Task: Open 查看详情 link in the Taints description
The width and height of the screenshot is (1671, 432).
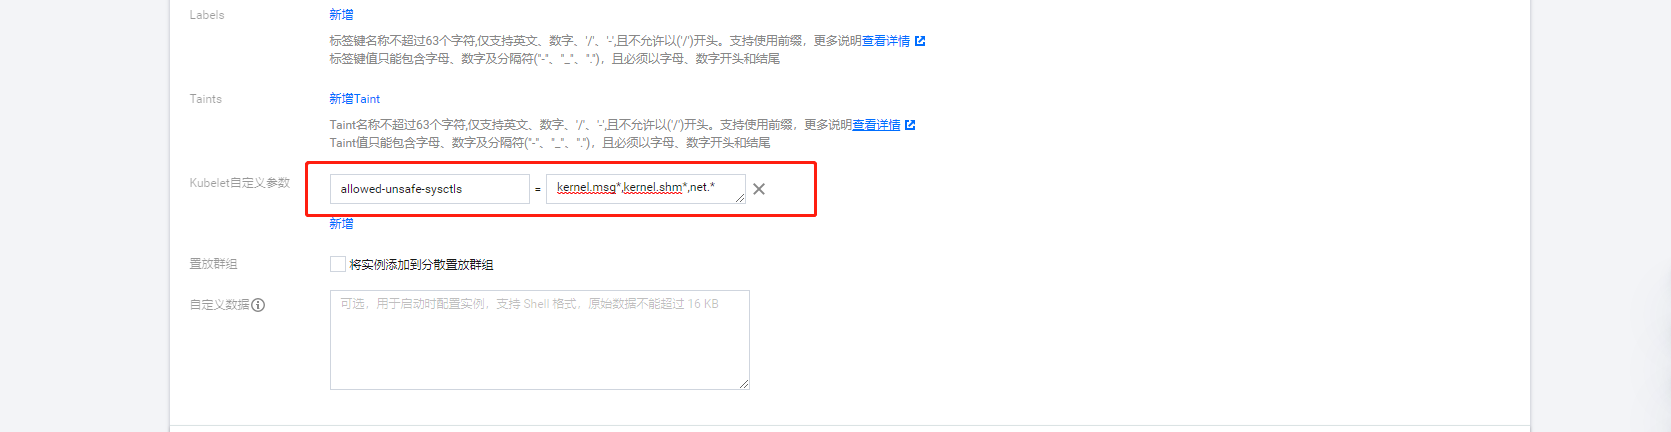Action: [x=876, y=125]
